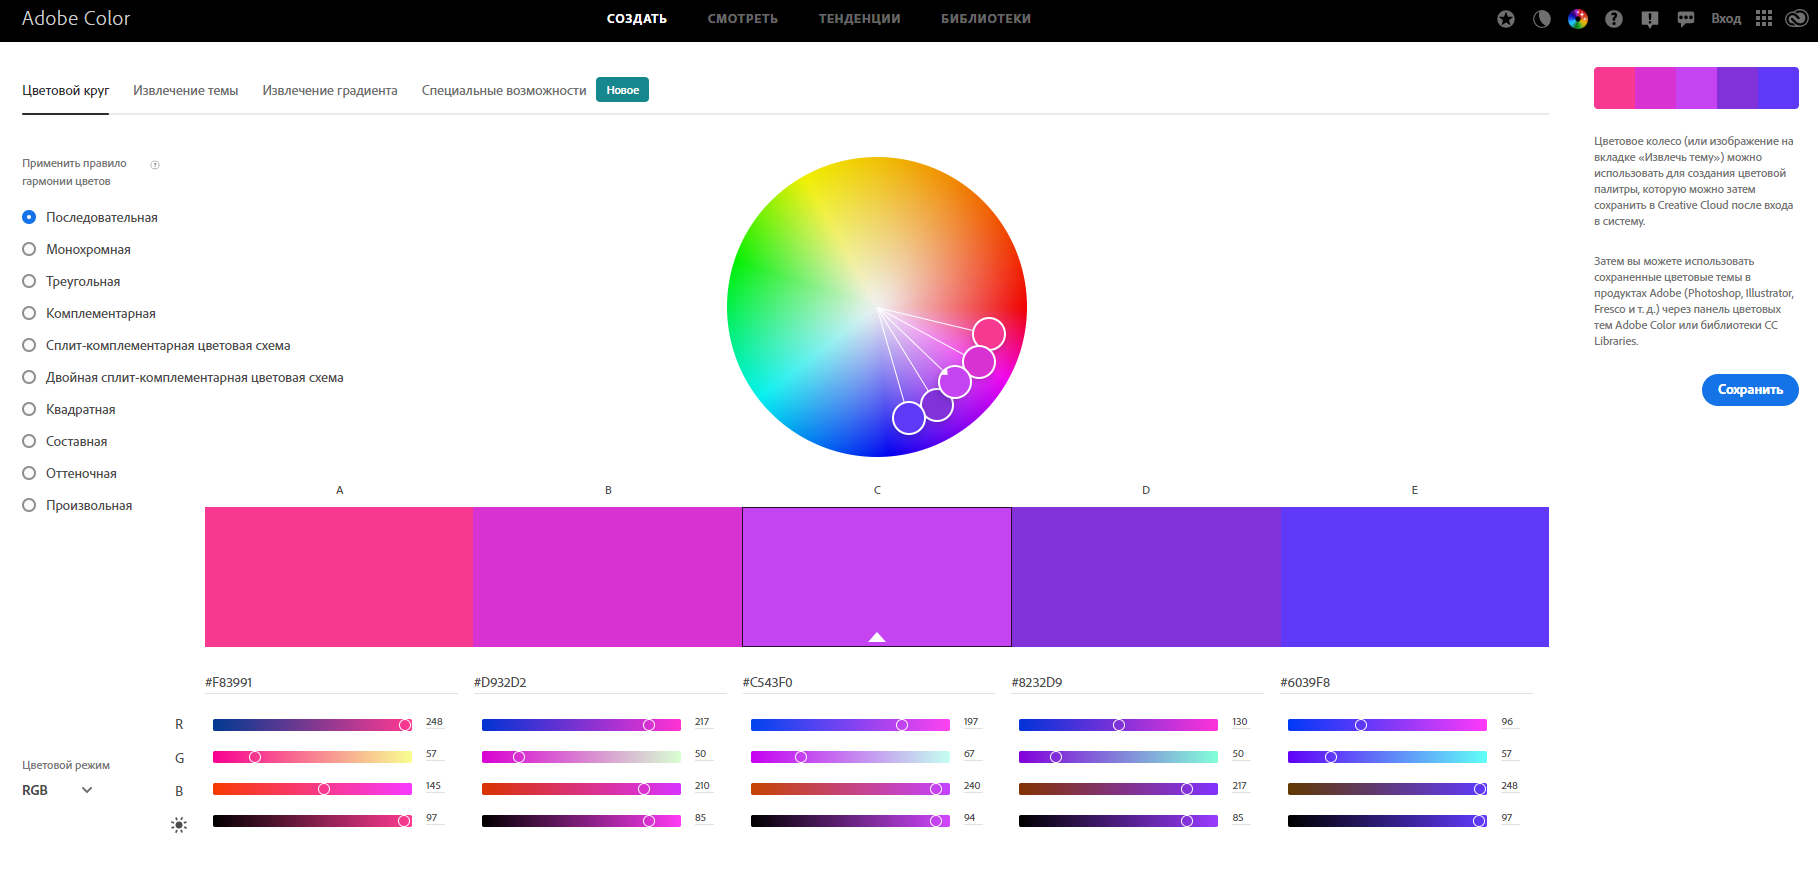This screenshot has height=878, width=1818.
Task: Open the ТЕНДЕНЦИИ menu item
Action: pos(860,19)
